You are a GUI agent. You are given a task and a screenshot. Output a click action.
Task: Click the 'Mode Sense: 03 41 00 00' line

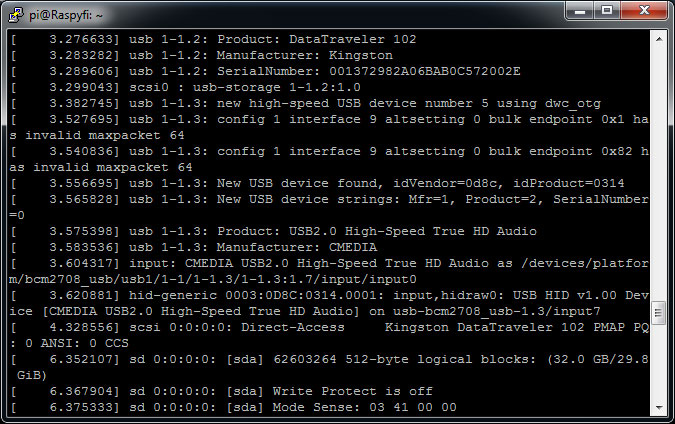point(234,407)
